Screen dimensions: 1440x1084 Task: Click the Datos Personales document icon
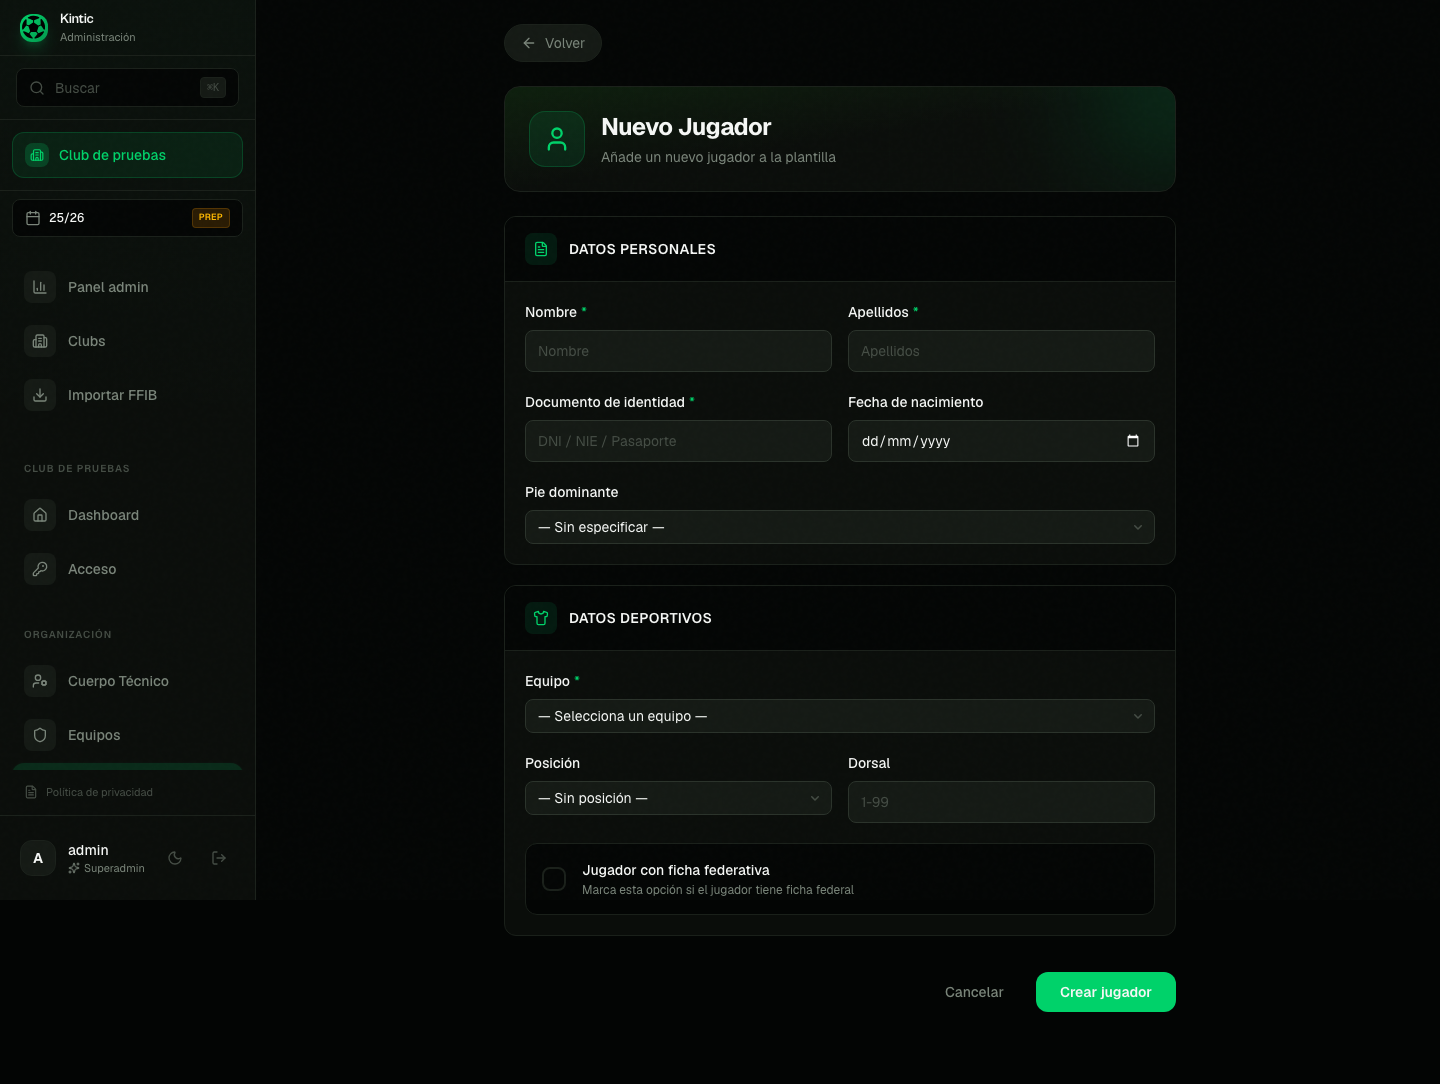541,249
